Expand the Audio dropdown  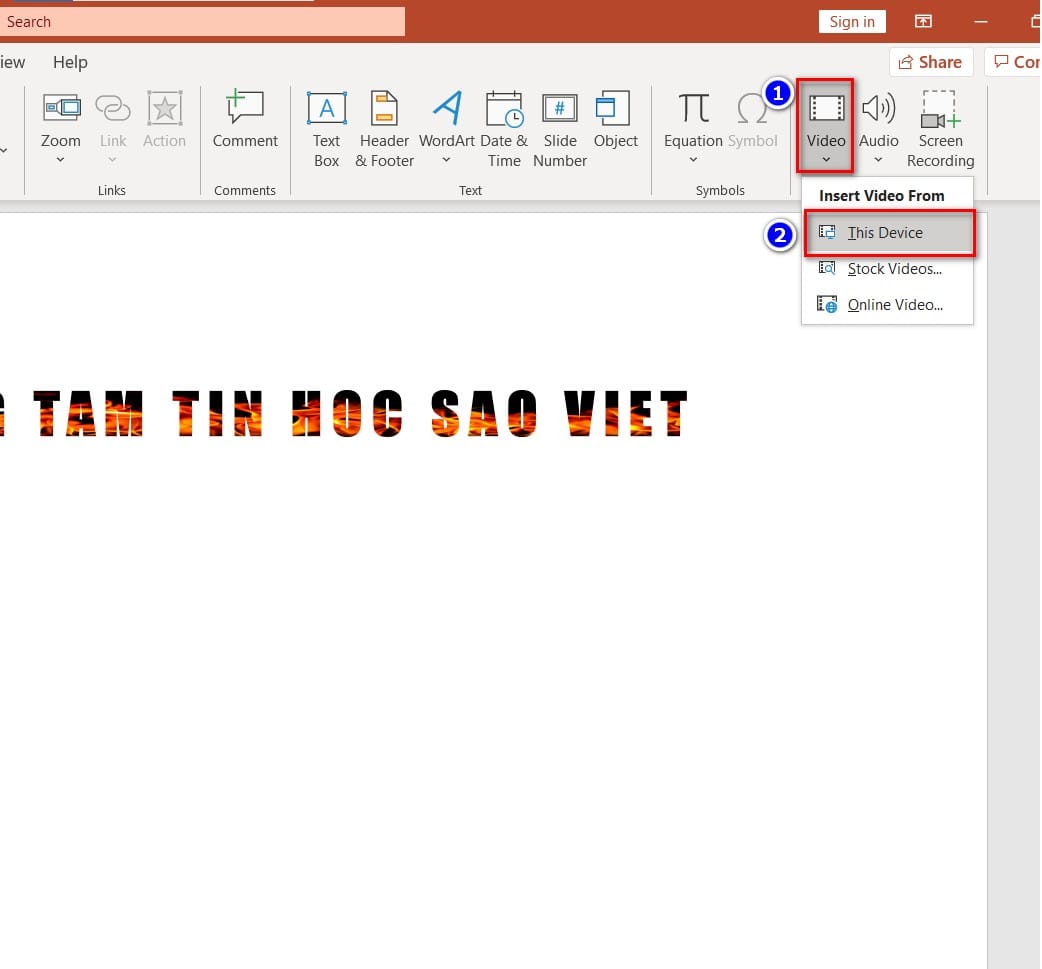pos(878,160)
